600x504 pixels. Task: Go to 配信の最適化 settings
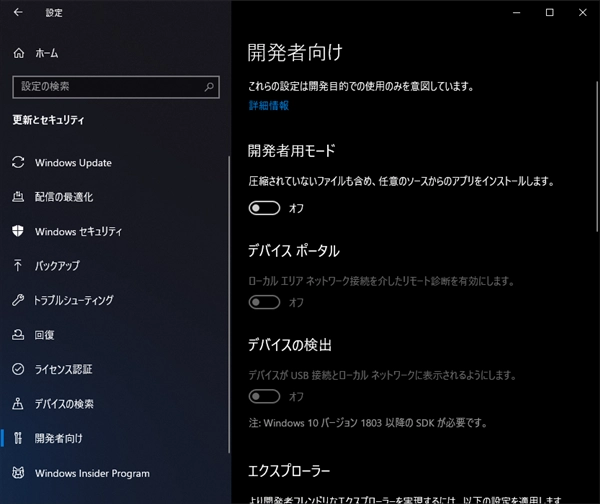114,197
